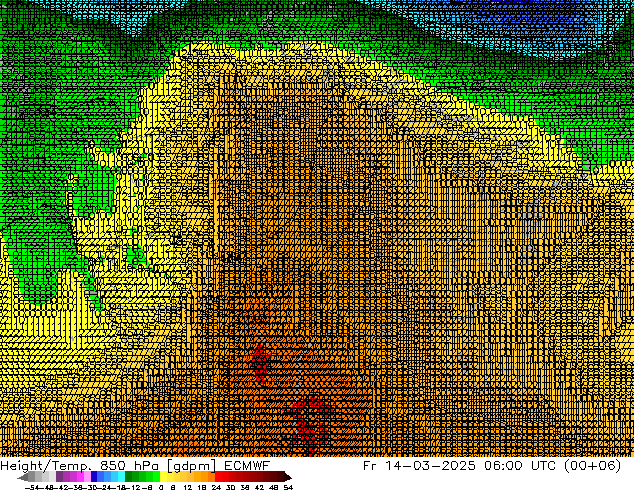Click the legend label "24" below red swatches

216,488
